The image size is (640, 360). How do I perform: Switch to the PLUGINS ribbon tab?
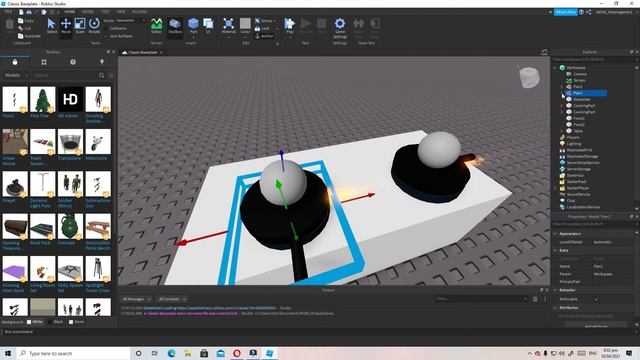[x=139, y=12]
